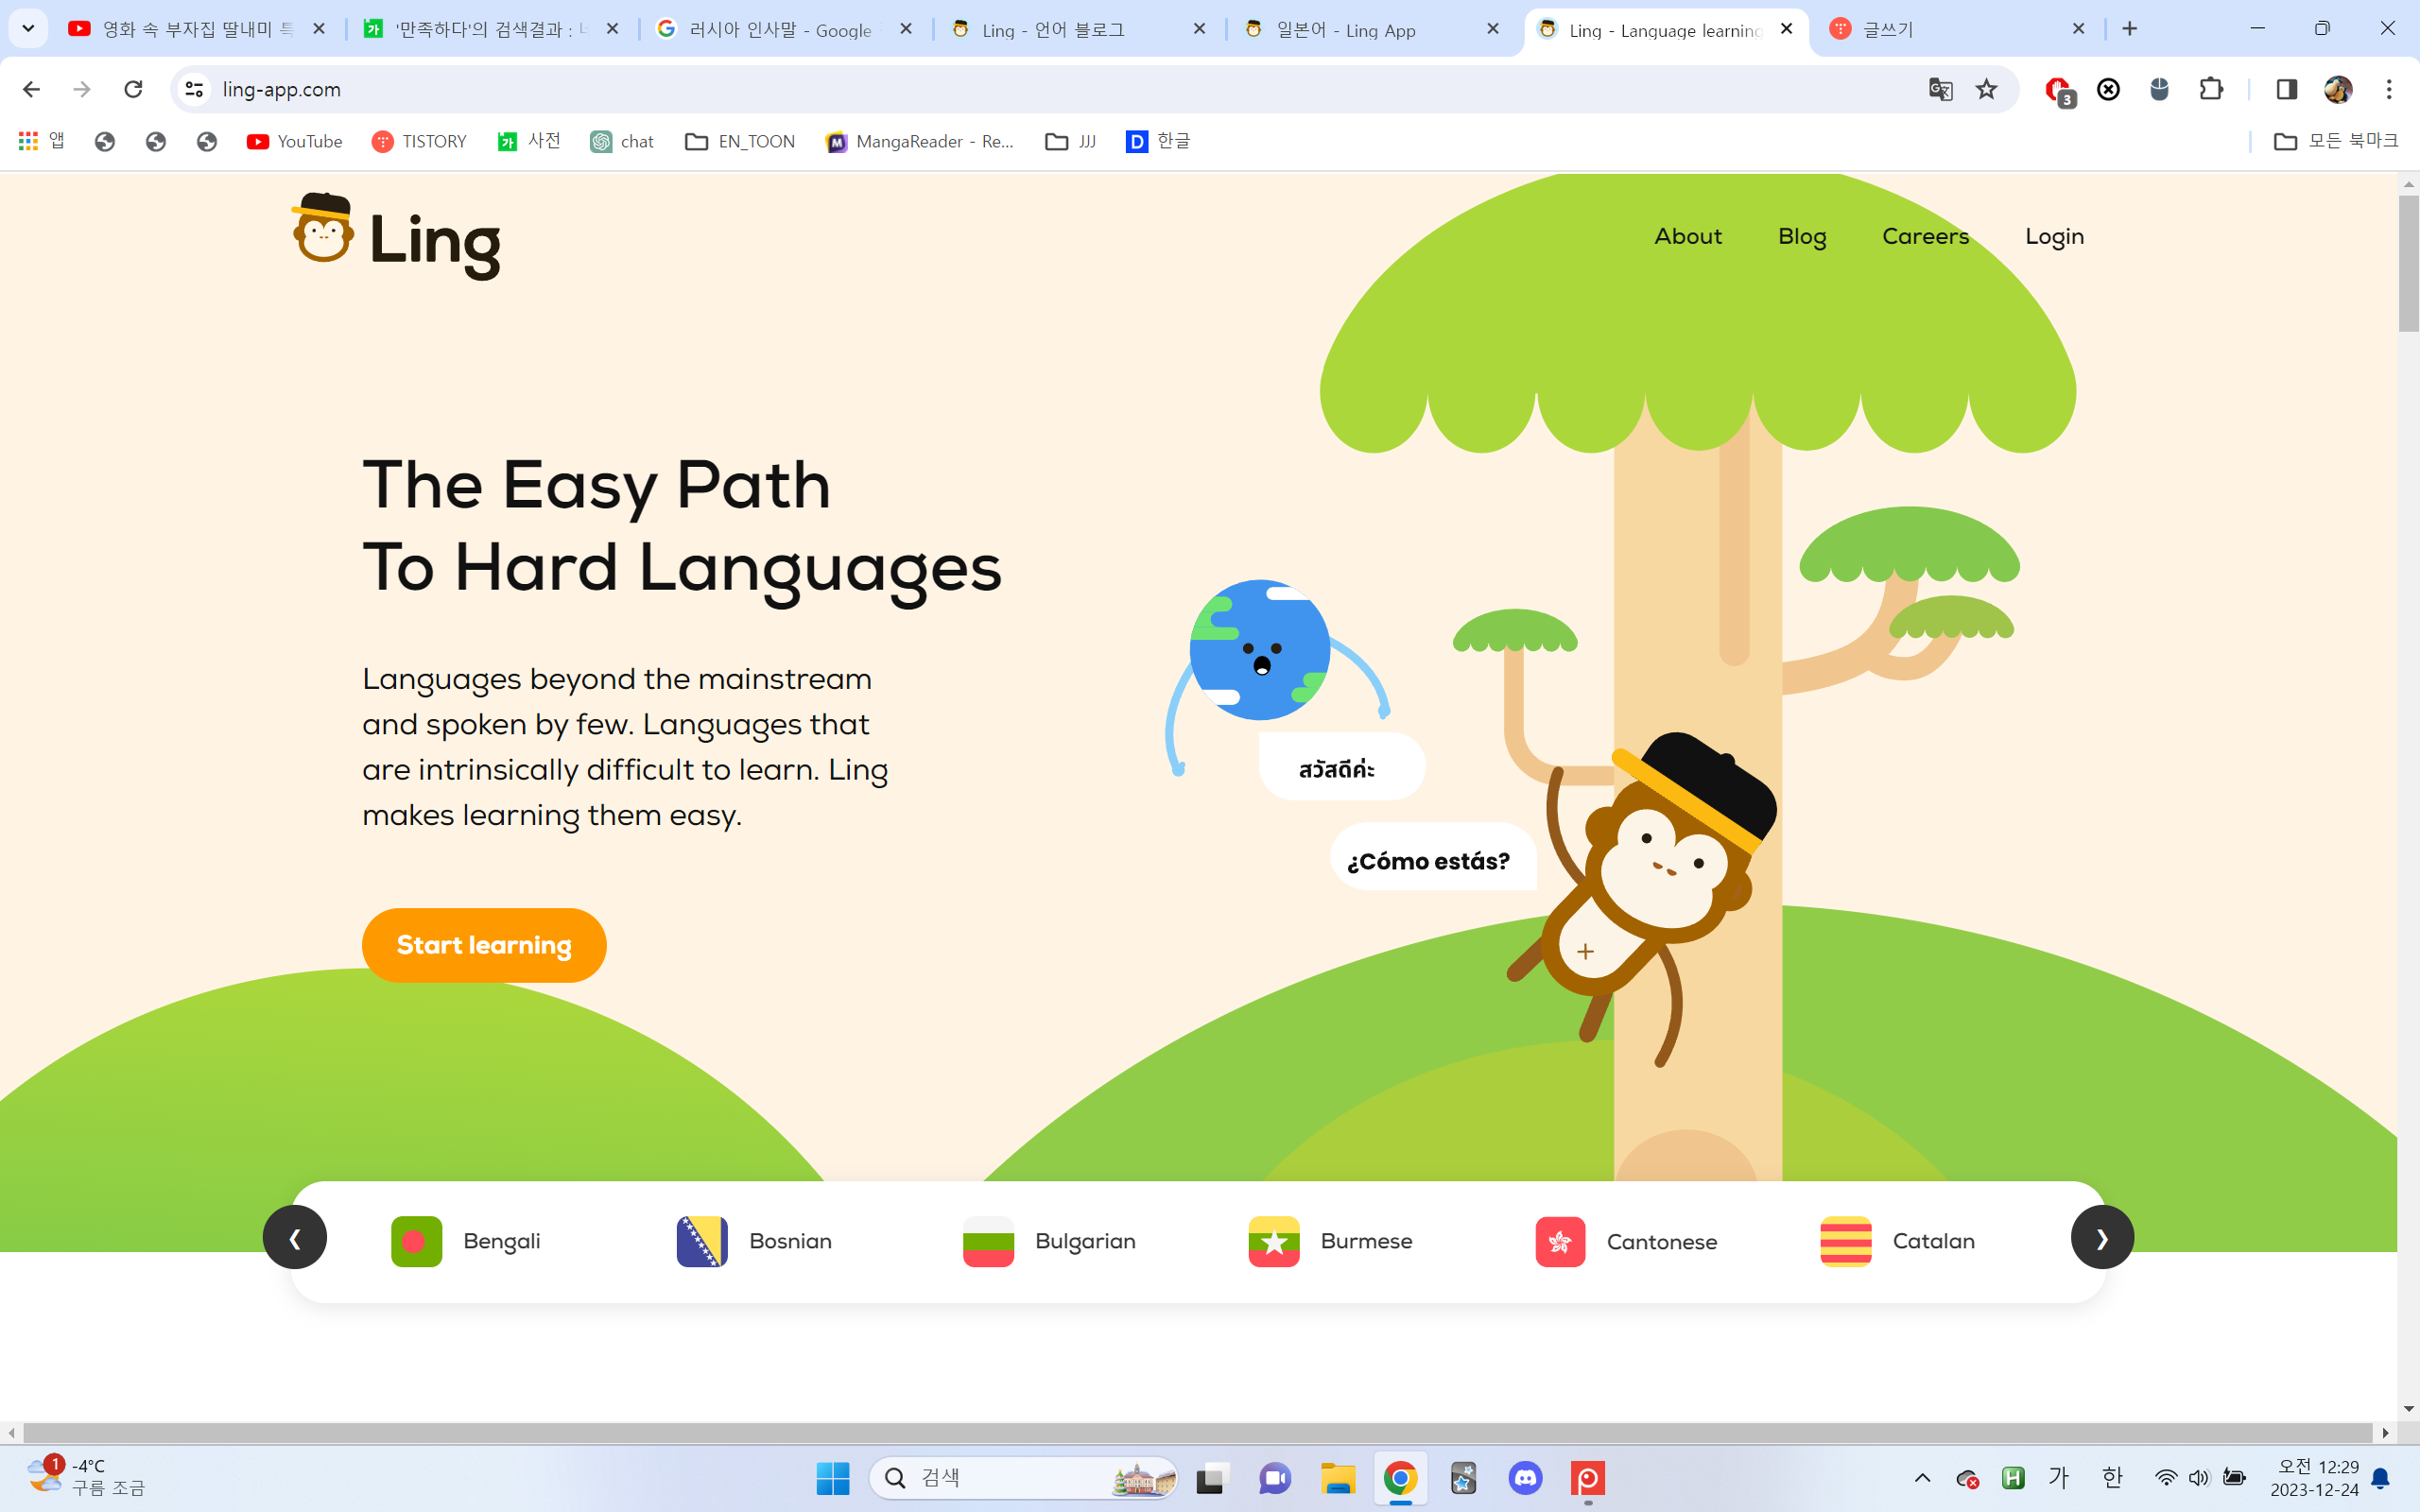Click the Start learning button
Viewport: 2420px width, 1512px height.
(x=484, y=945)
